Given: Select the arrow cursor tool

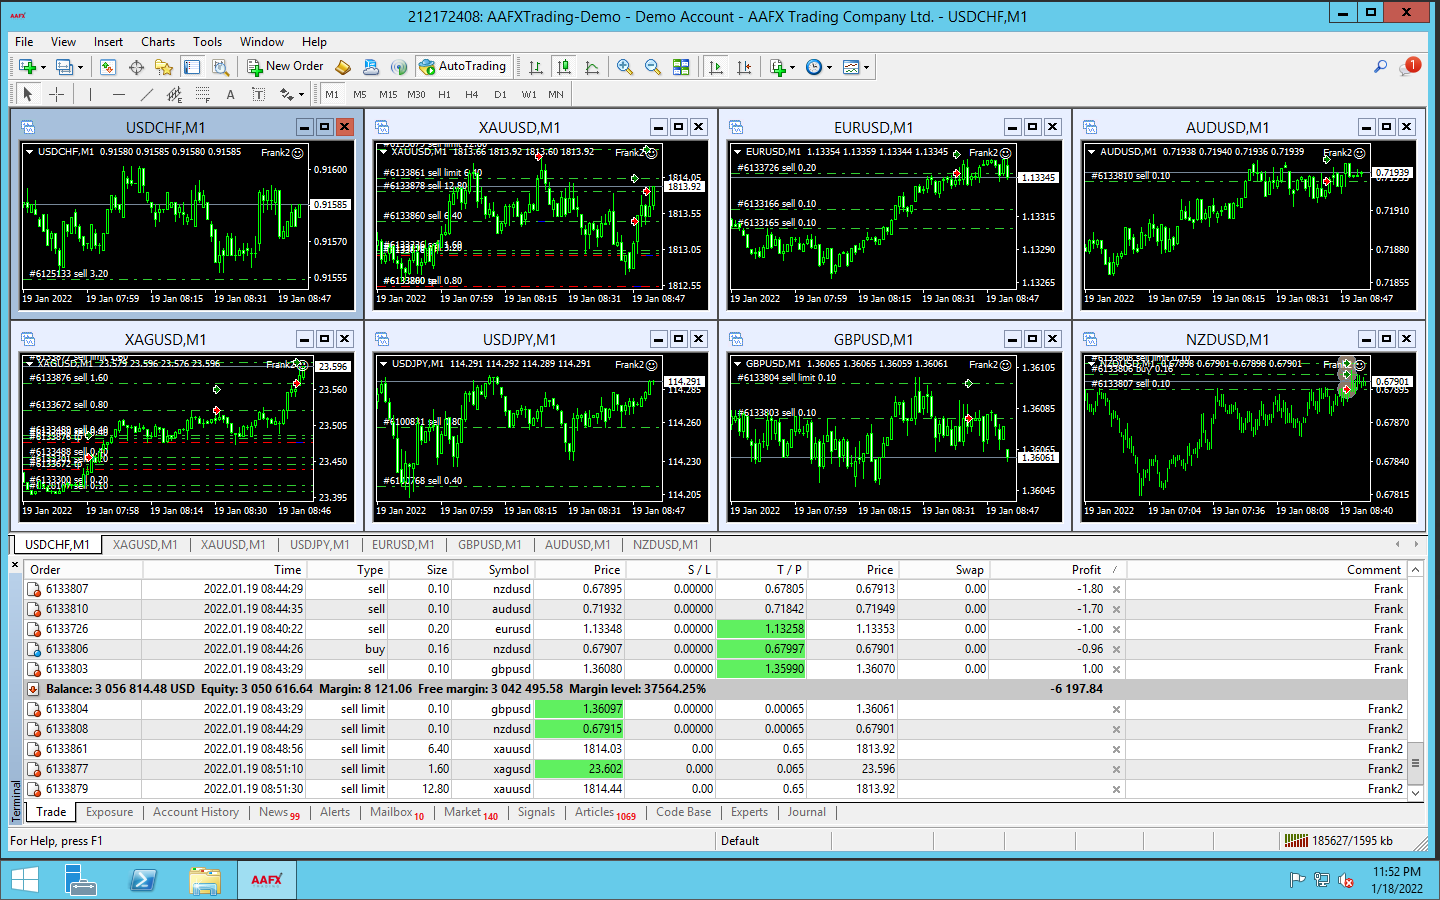Looking at the screenshot, I should 28,94.
